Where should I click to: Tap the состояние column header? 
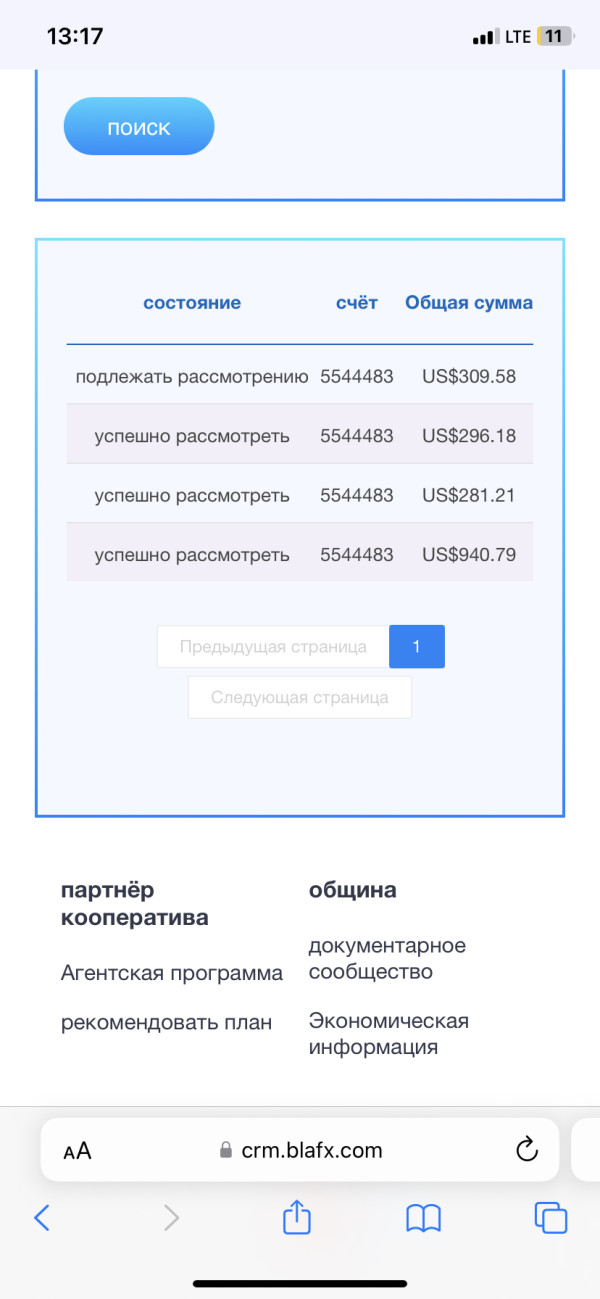[x=192, y=303]
